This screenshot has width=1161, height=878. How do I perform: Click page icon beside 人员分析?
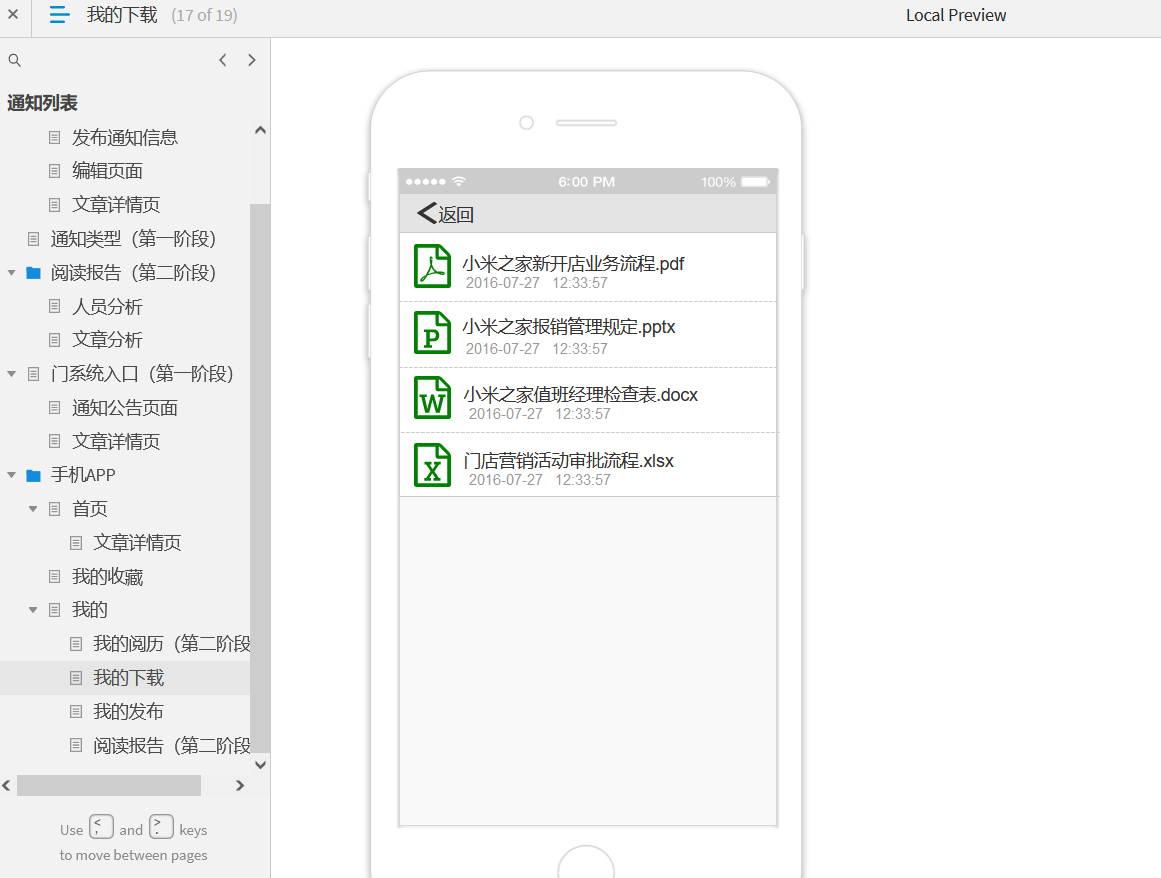point(54,306)
